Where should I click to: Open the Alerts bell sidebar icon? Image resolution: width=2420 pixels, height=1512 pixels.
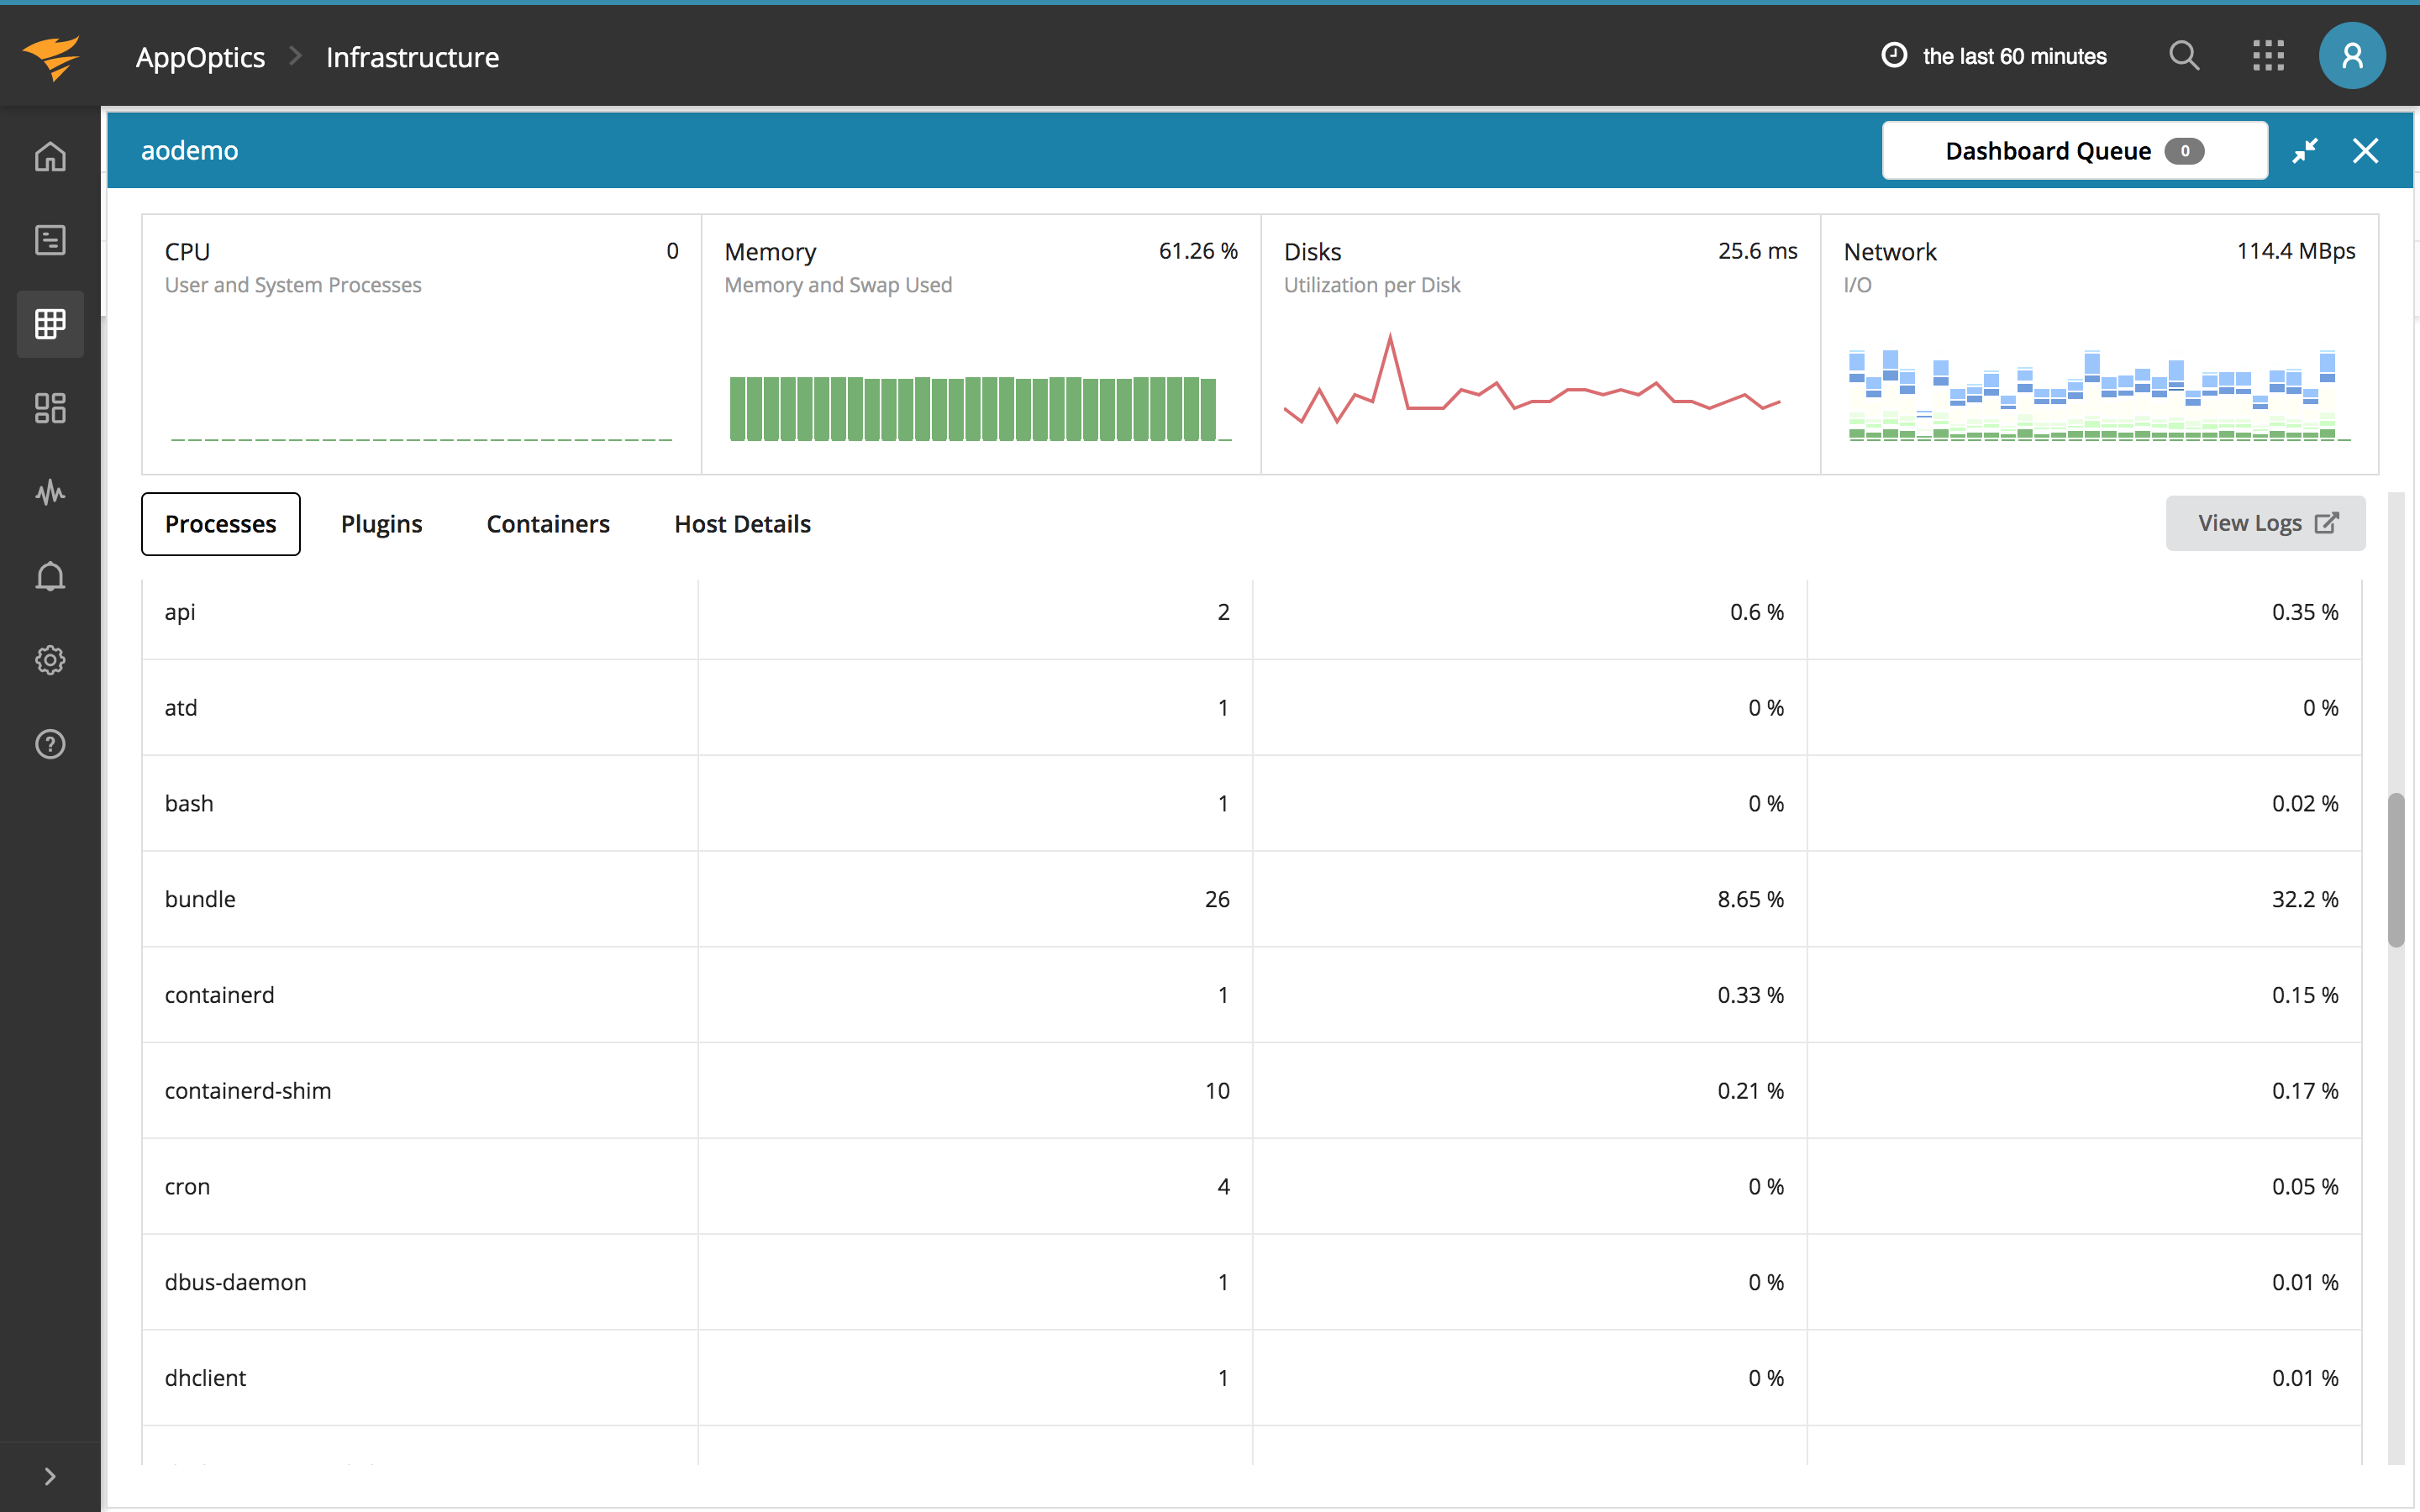(50, 576)
